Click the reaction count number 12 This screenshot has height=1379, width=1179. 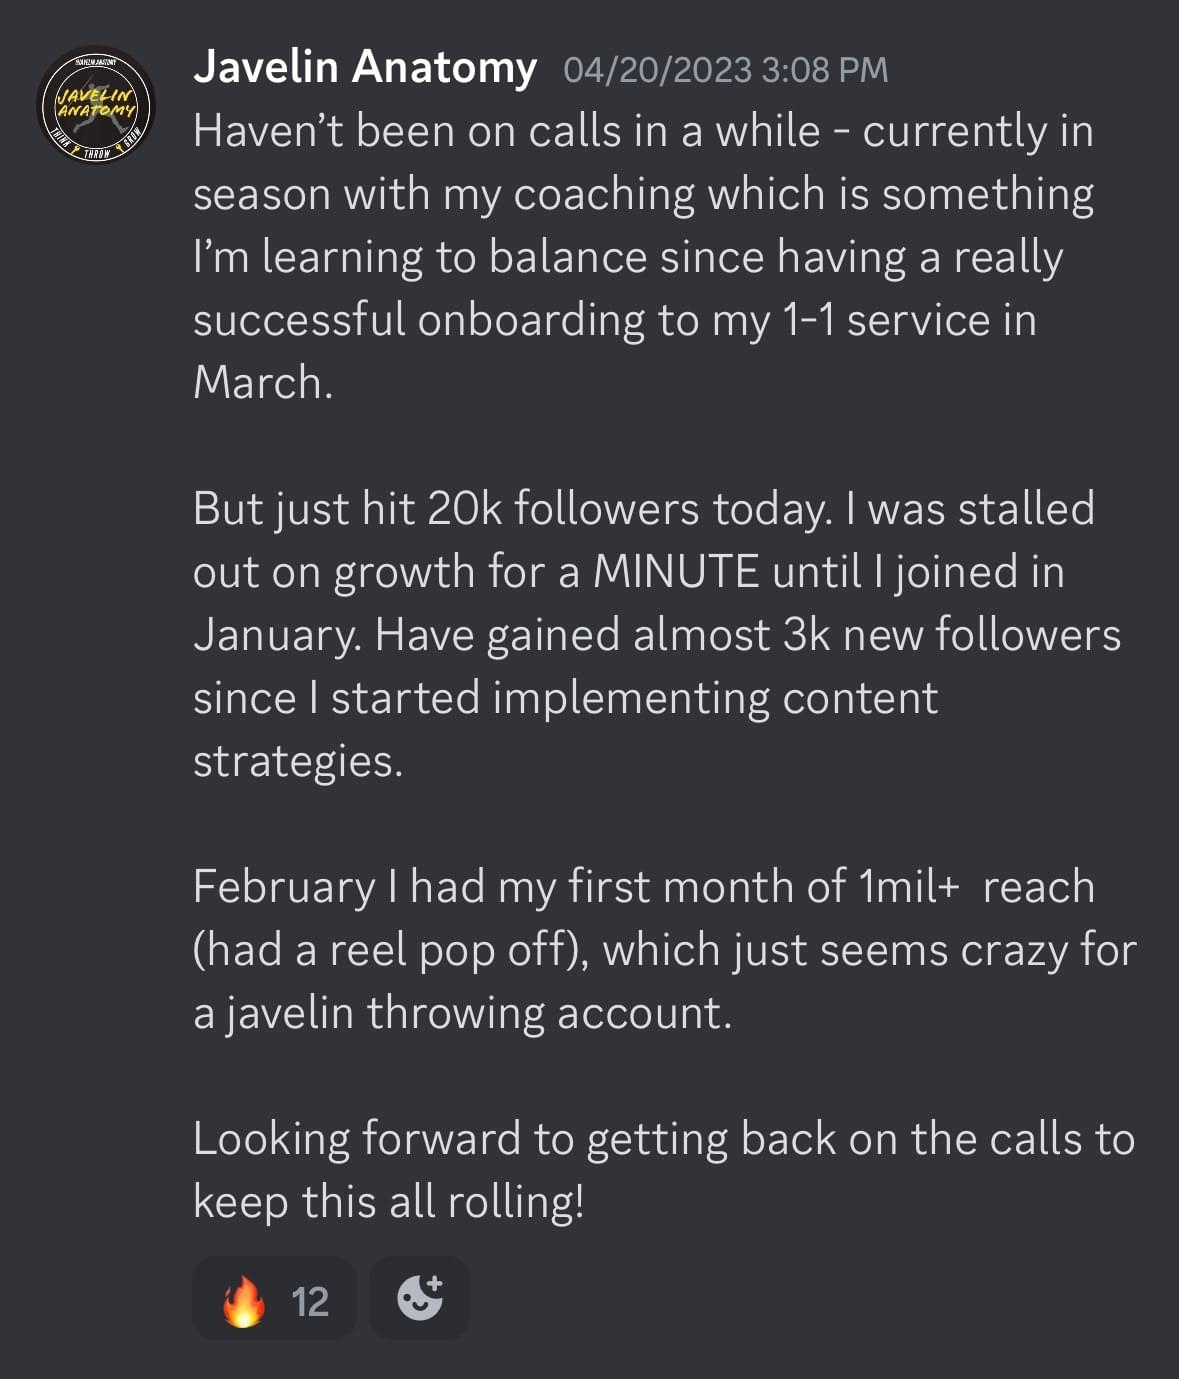[x=310, y=1302]
